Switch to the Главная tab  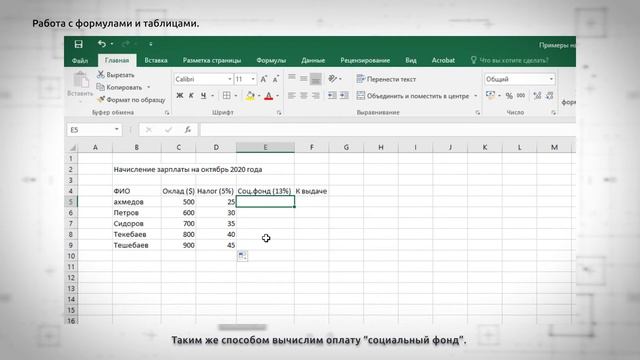(x=117, y=60)
